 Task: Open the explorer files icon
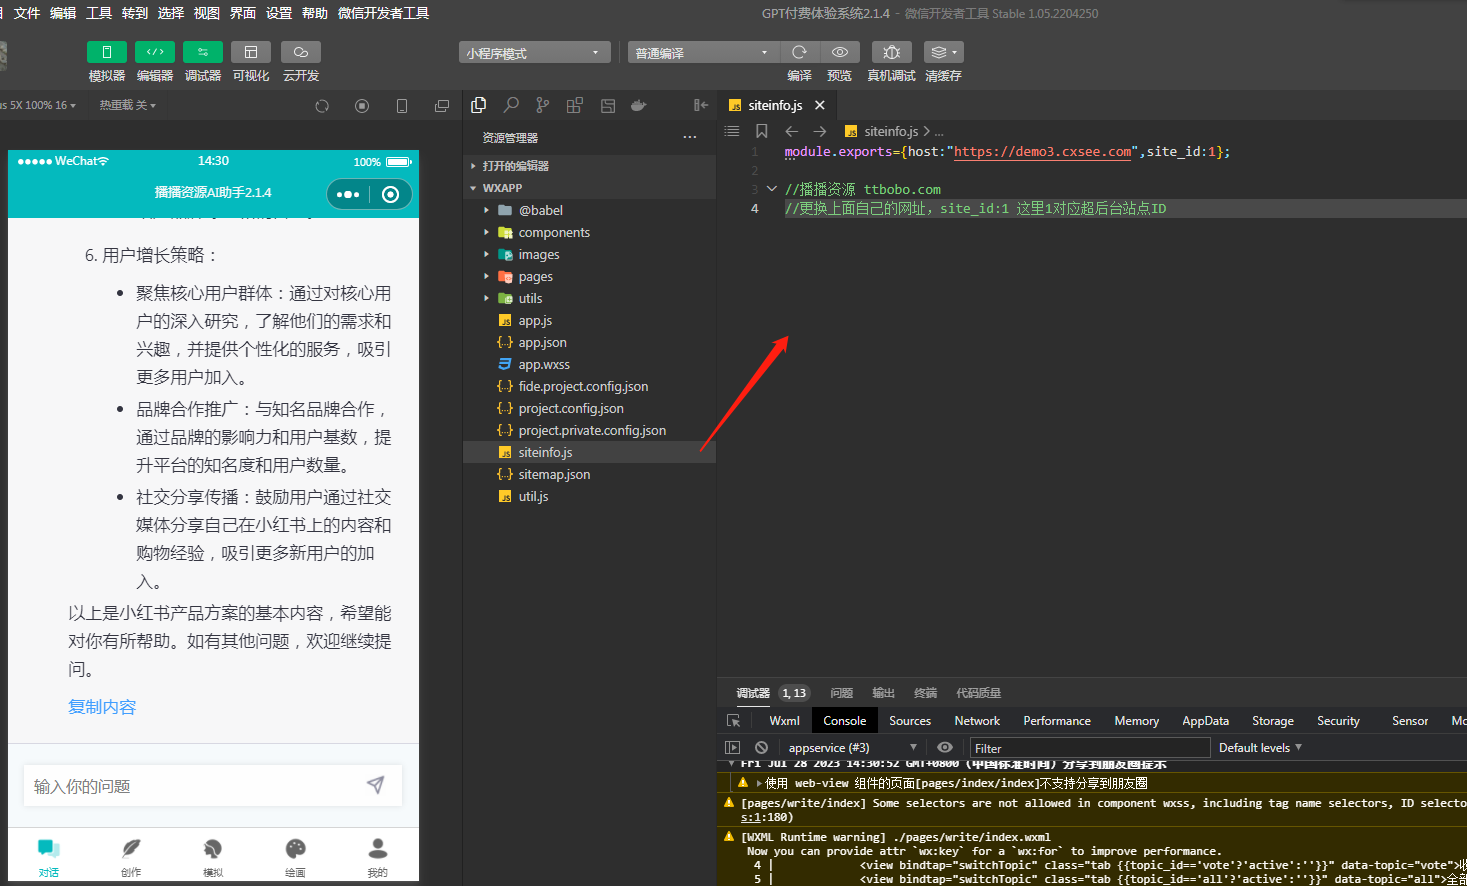click(x=479, y=105)
